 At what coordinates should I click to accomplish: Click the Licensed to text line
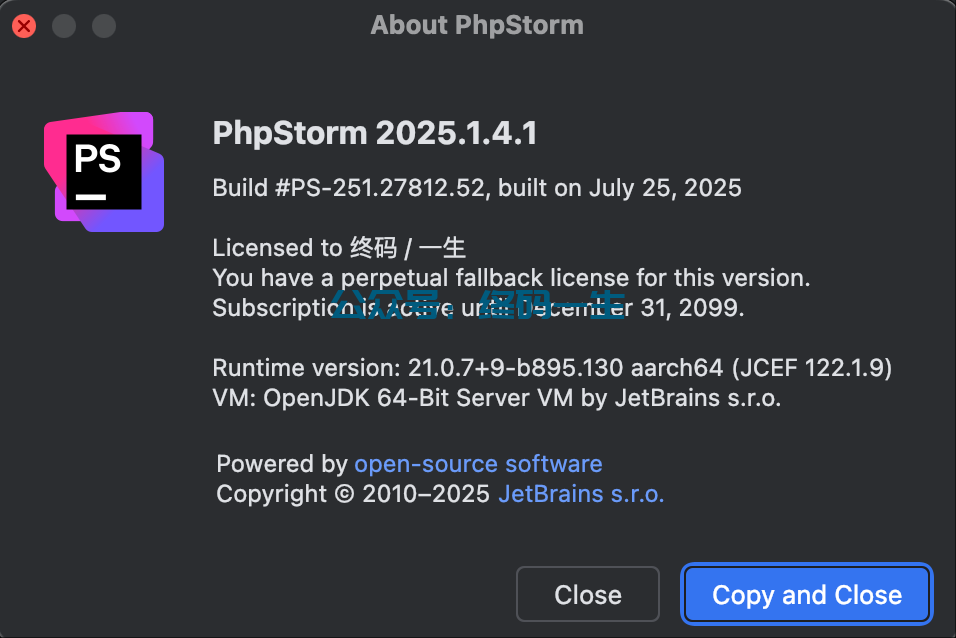click(339, 248)
